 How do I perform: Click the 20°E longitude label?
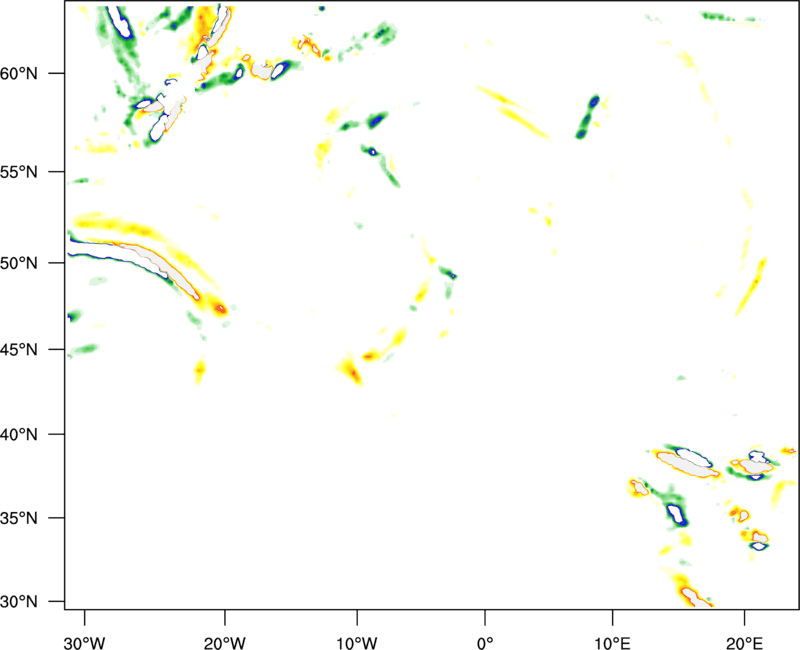[x=744, y=643]
